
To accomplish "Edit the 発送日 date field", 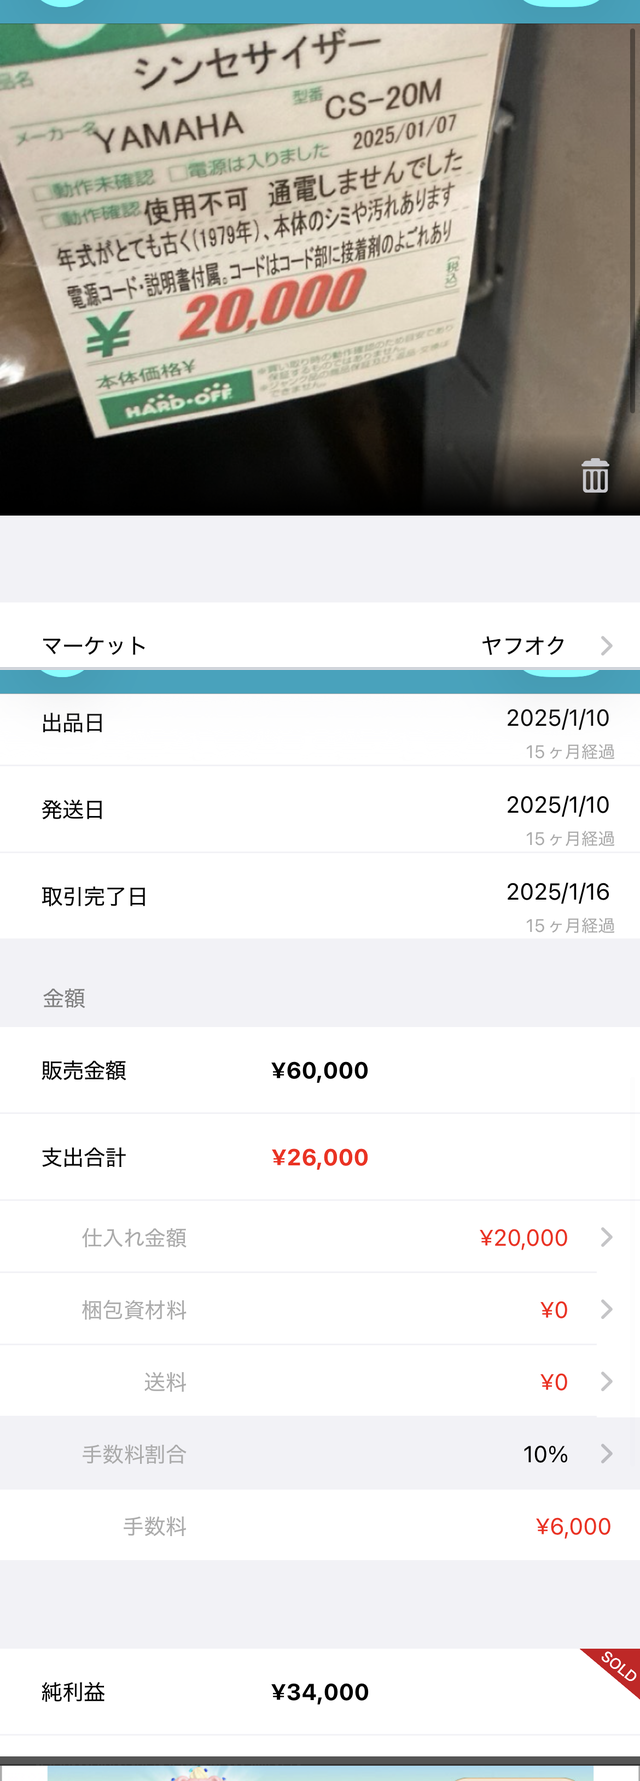I will pyautogui.click(x=557, y=805).
